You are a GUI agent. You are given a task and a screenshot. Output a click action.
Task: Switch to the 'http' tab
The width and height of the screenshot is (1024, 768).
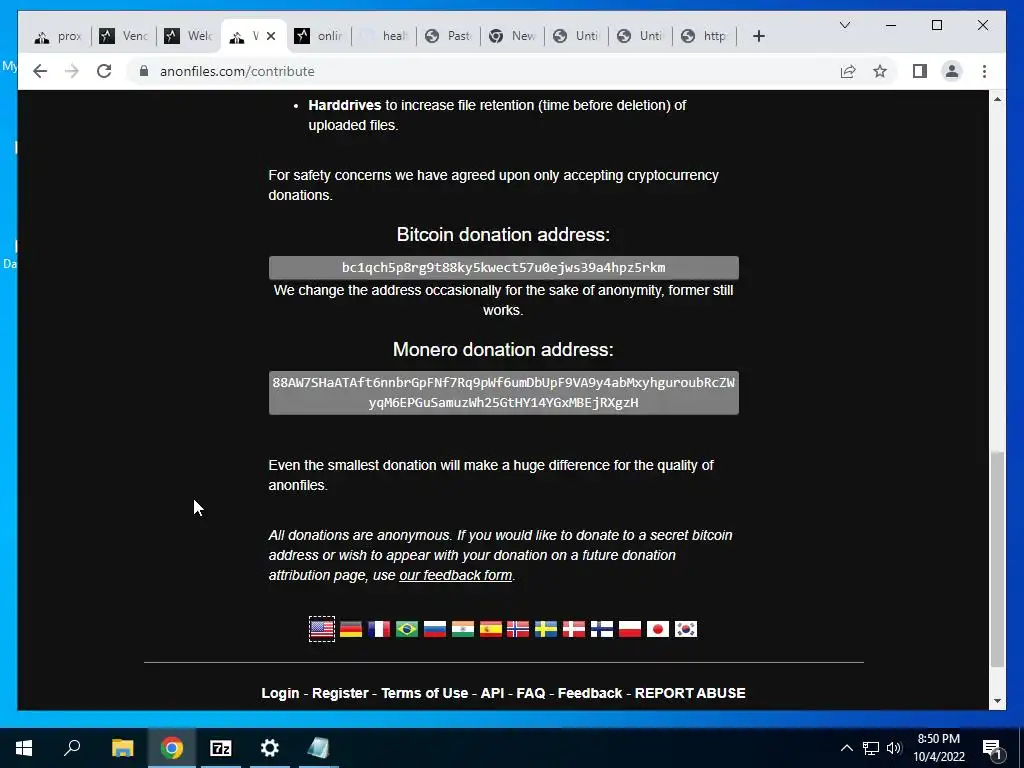pos(705,36)
